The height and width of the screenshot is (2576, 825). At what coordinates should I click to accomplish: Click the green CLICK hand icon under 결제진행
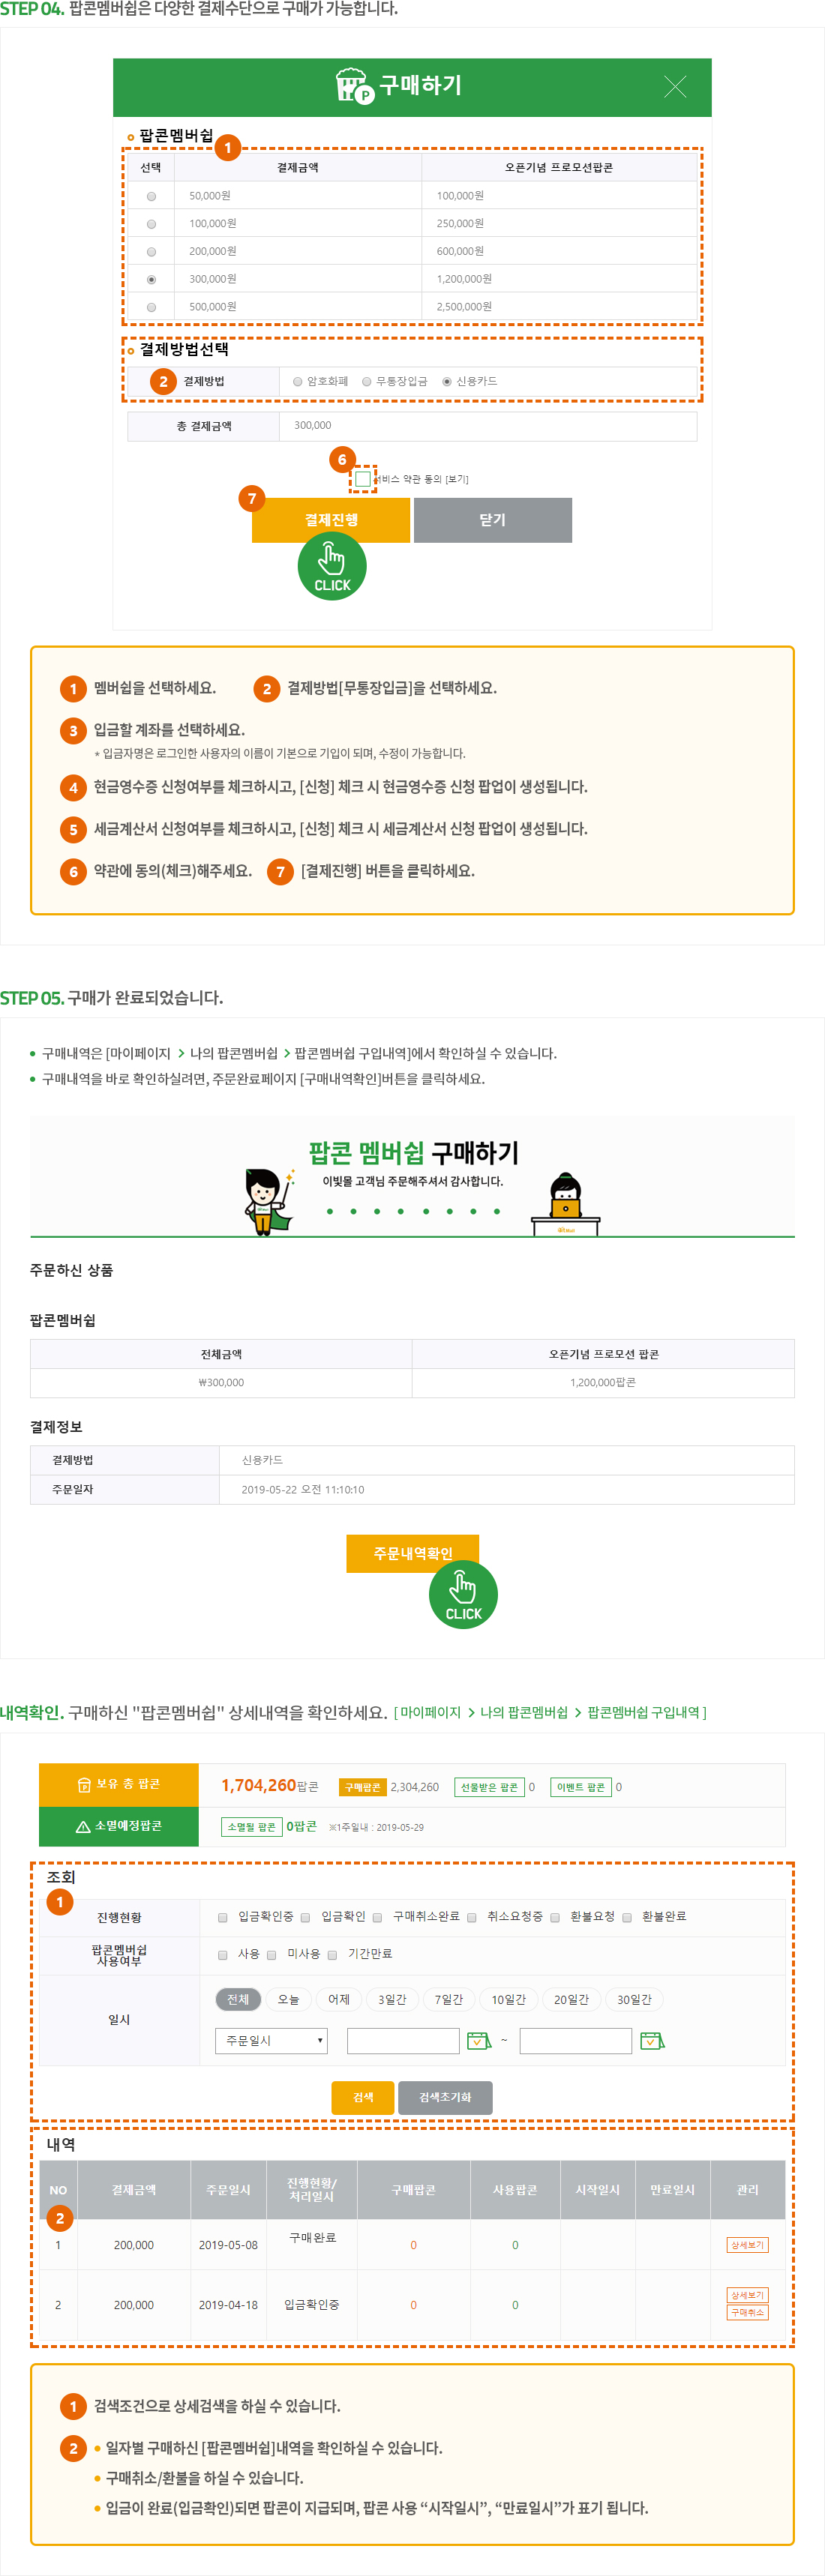coord(332,566)
